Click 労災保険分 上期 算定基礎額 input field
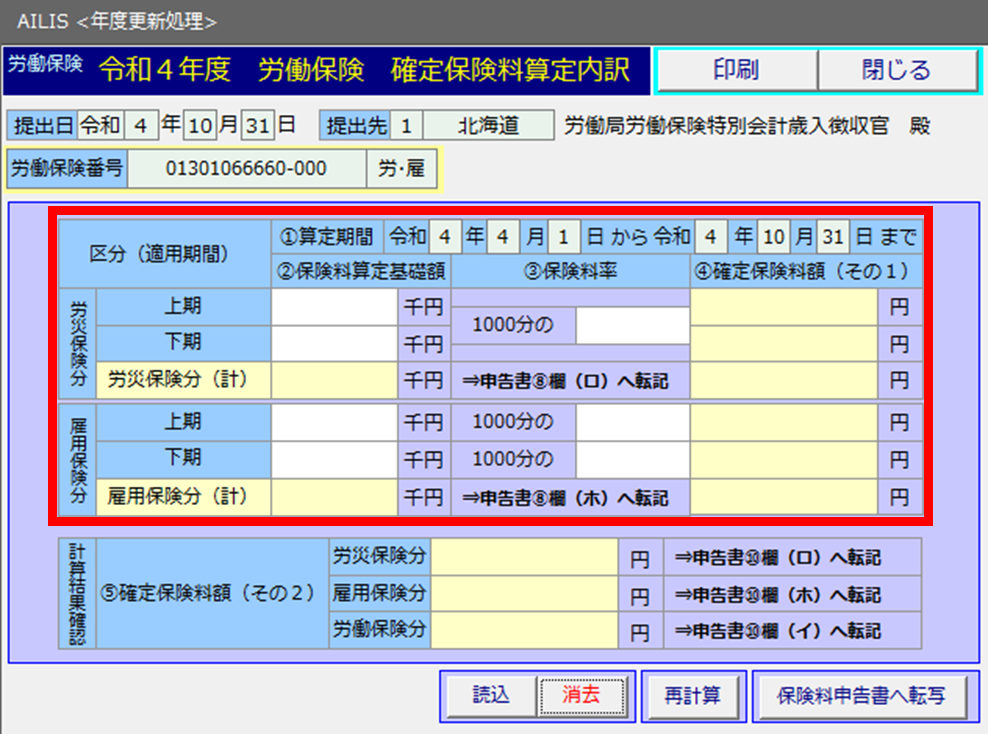 [x=334, y=308]
